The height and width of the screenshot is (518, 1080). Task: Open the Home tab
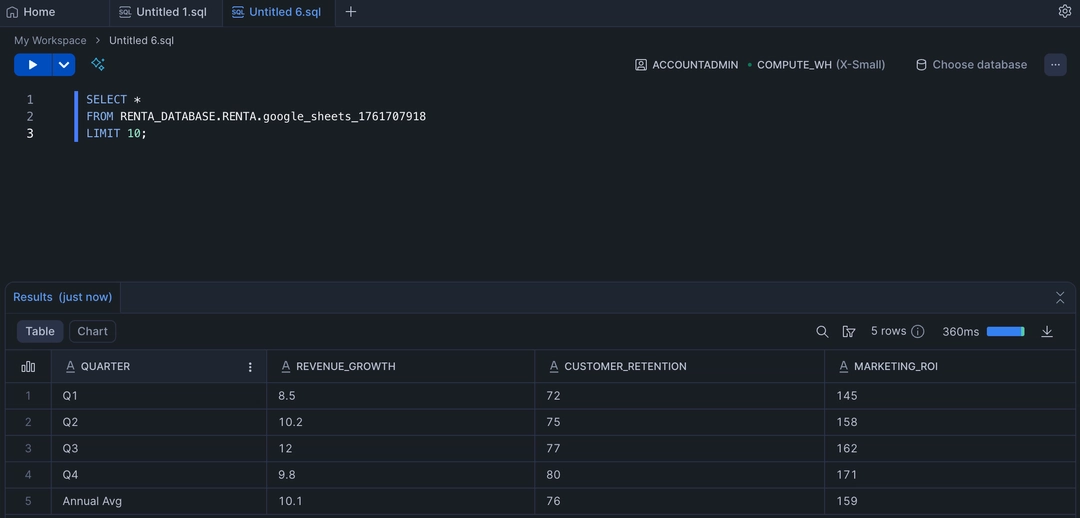click(x=31, y=12)
